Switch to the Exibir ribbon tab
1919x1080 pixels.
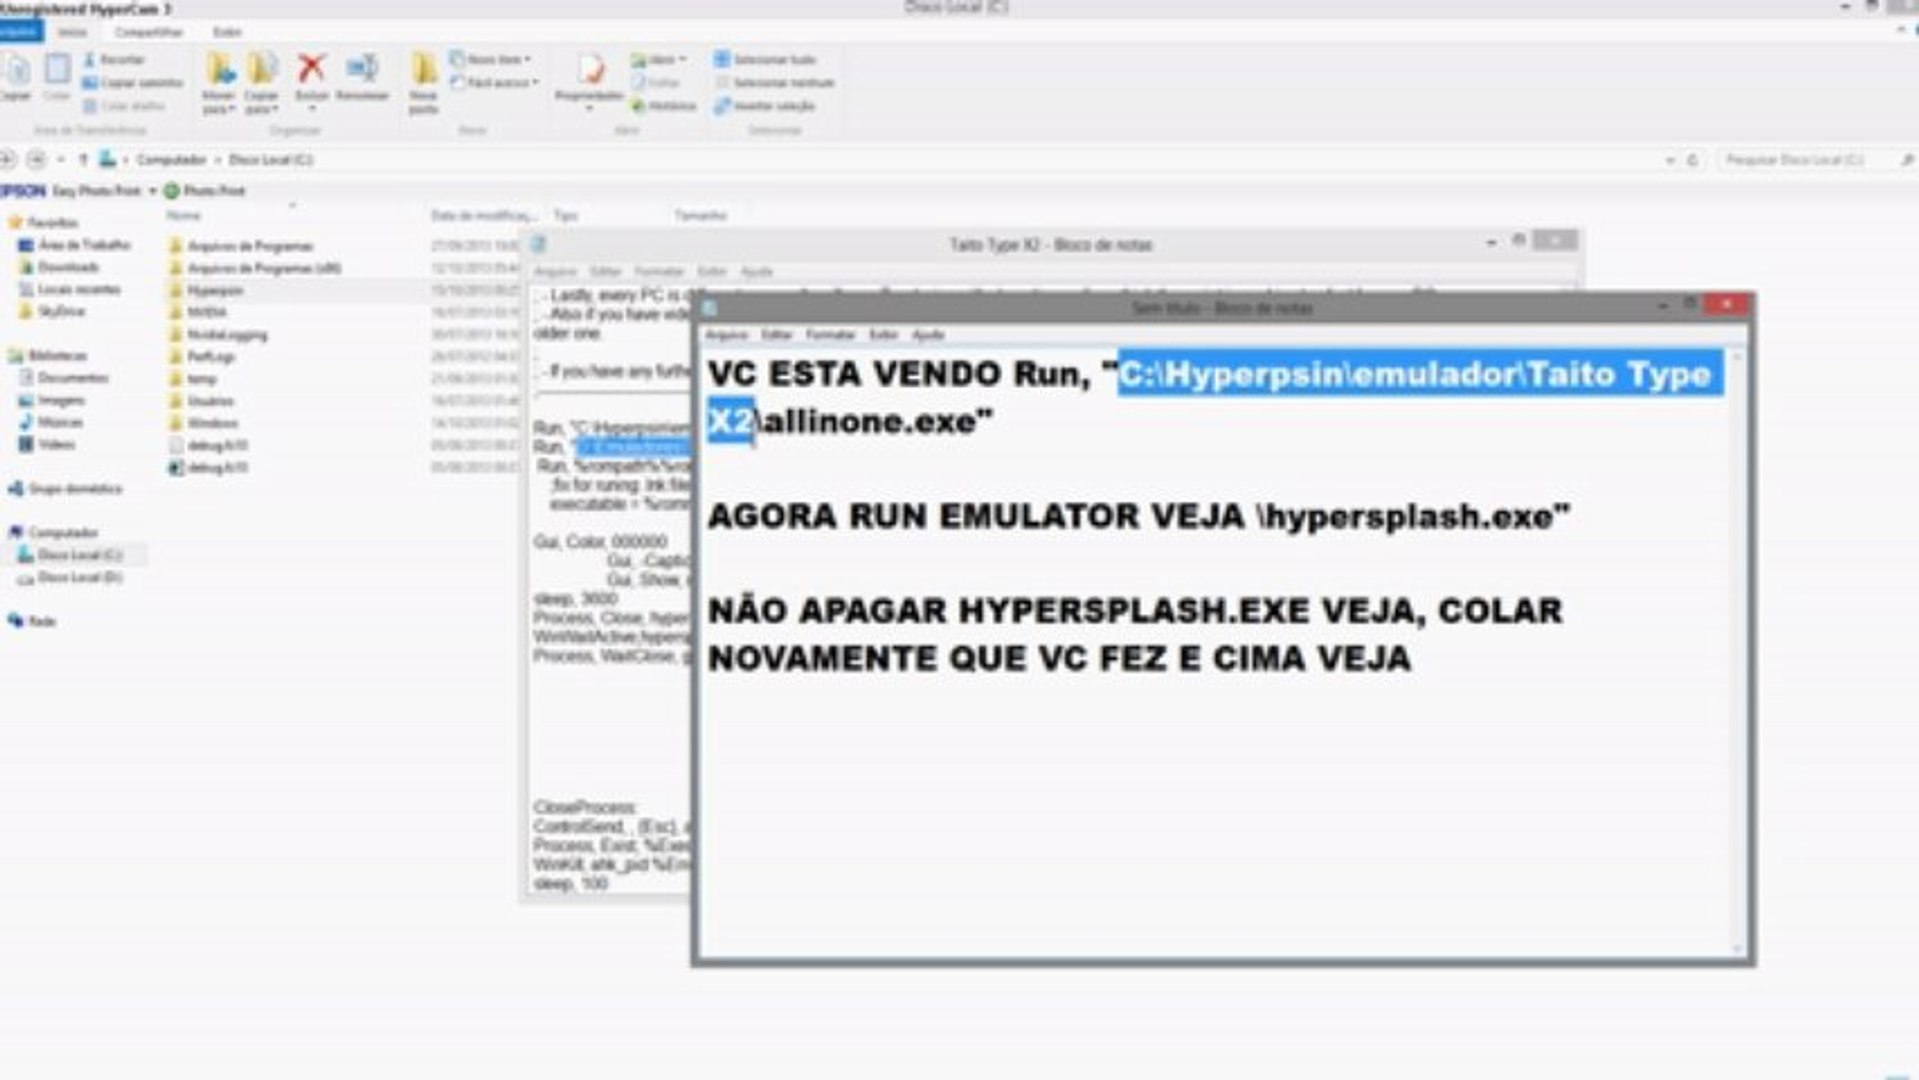(x=227, y=32)
